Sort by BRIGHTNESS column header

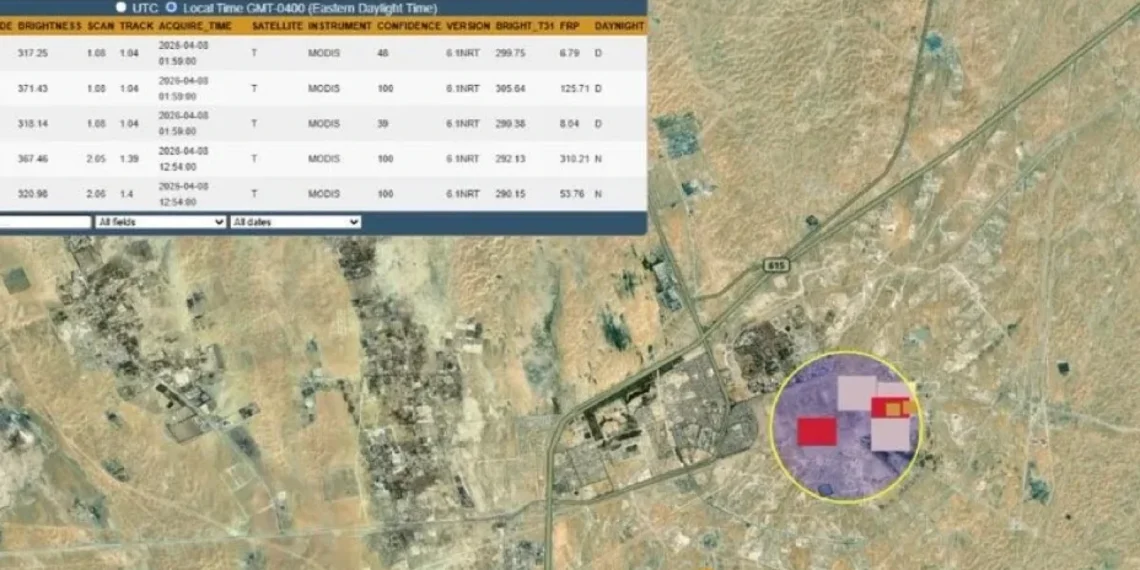(x=49, y=25)
